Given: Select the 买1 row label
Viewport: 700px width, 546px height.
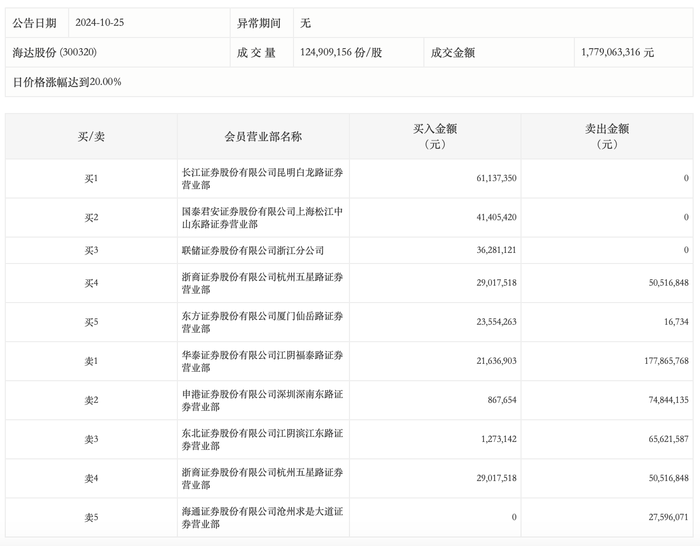Looking at the screenshot, I should [91, 179].
